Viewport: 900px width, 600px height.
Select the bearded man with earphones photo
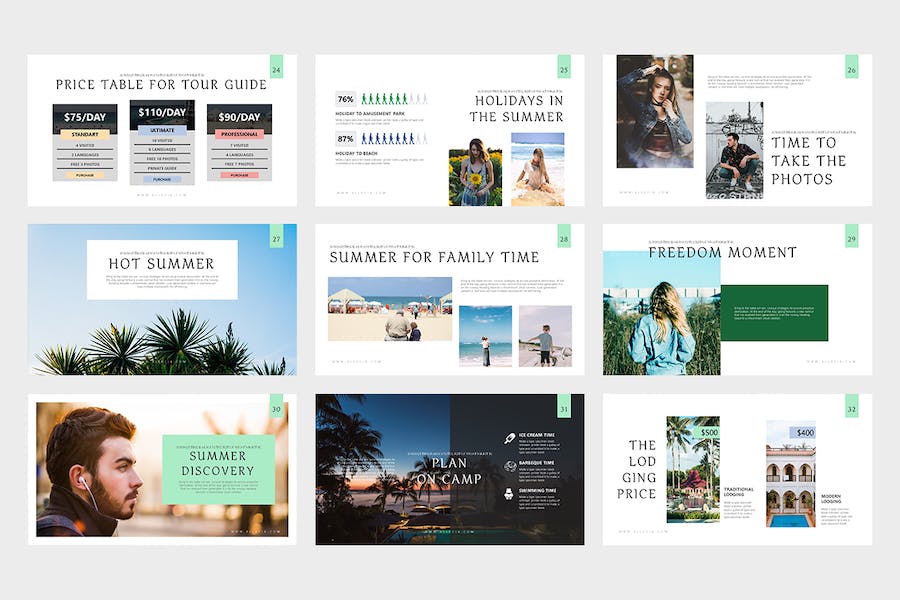[x=162, y=469]
